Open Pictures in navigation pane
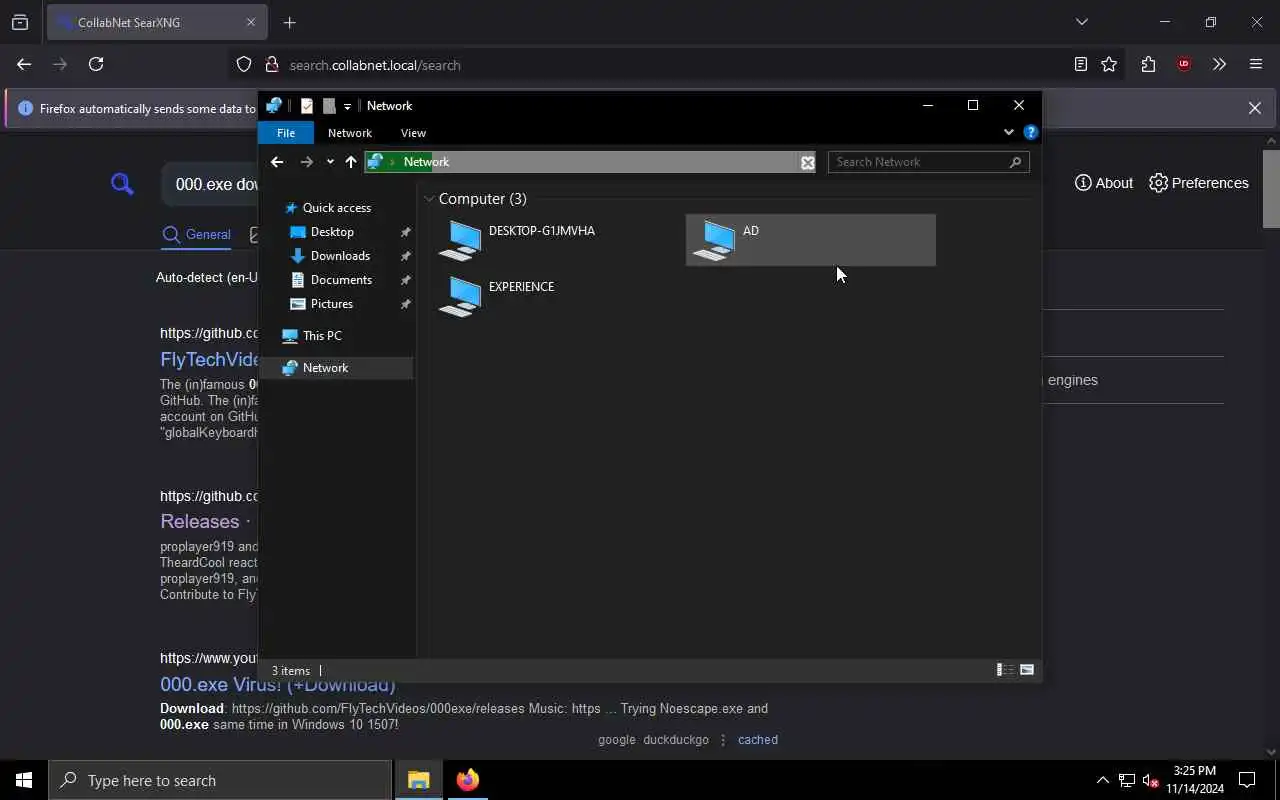 [x=331, y=304]
